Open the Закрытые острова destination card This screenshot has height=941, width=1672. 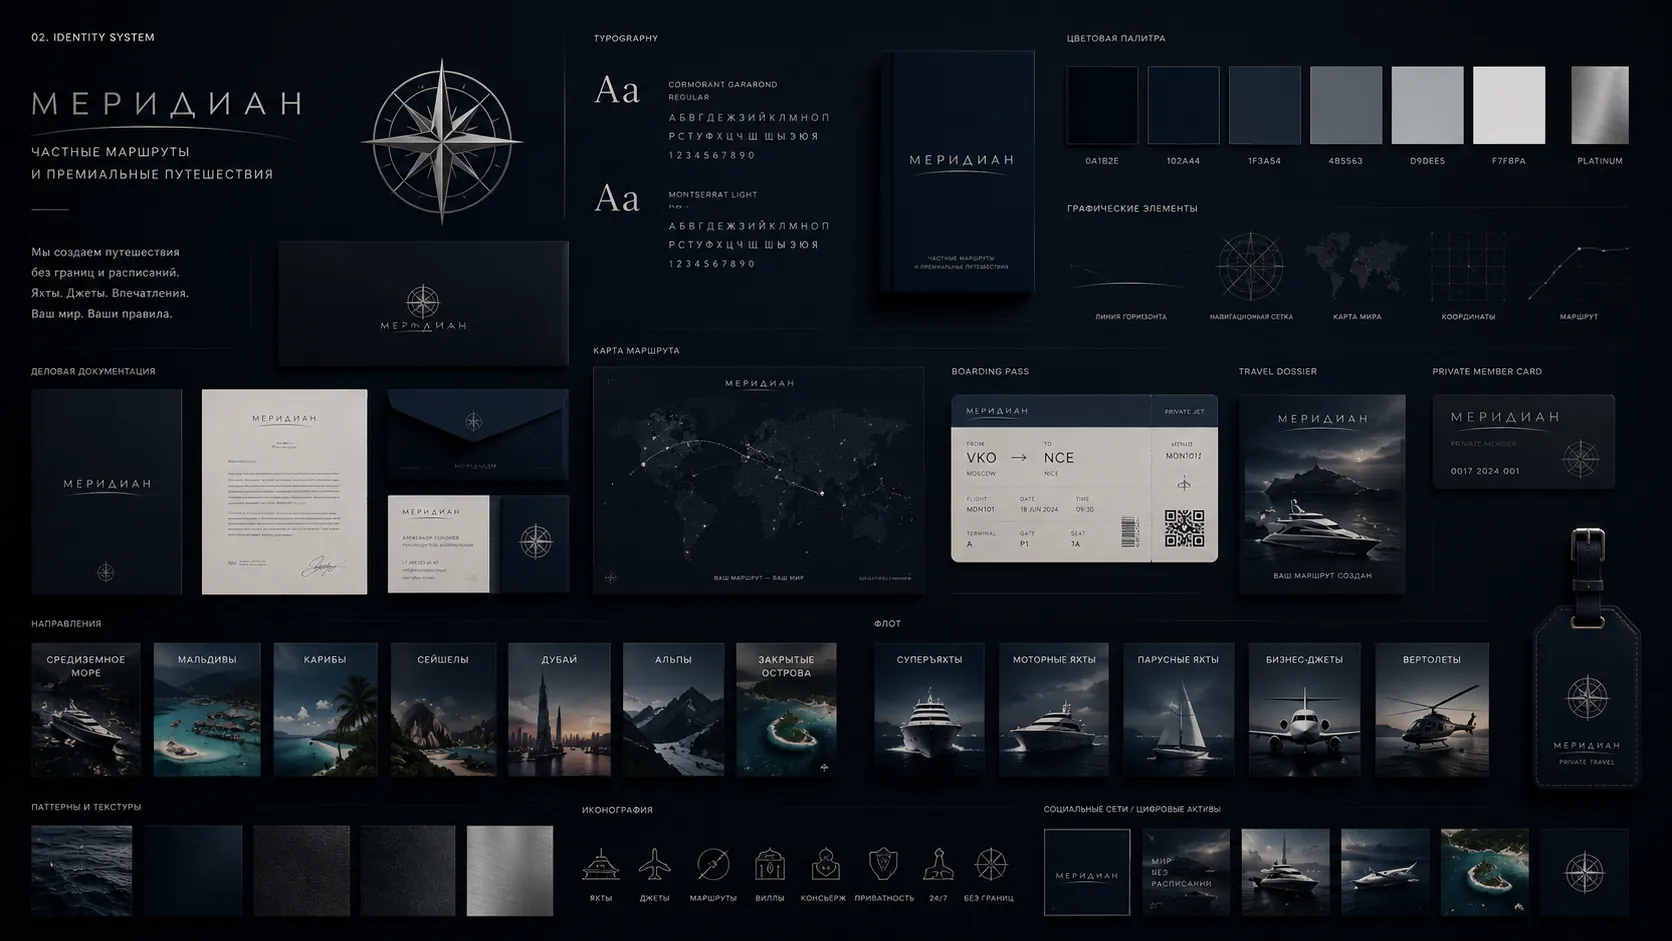pos(786,709)
